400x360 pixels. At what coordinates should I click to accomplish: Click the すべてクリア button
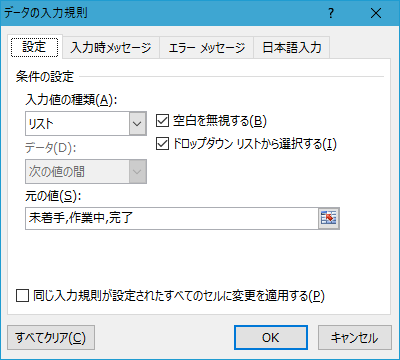click(51, 338)
